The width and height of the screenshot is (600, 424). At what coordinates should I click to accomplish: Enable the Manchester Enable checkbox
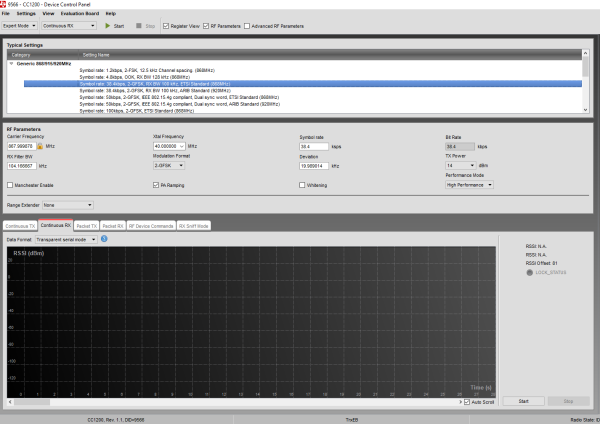pyautogui.click(x=10, y=185)
